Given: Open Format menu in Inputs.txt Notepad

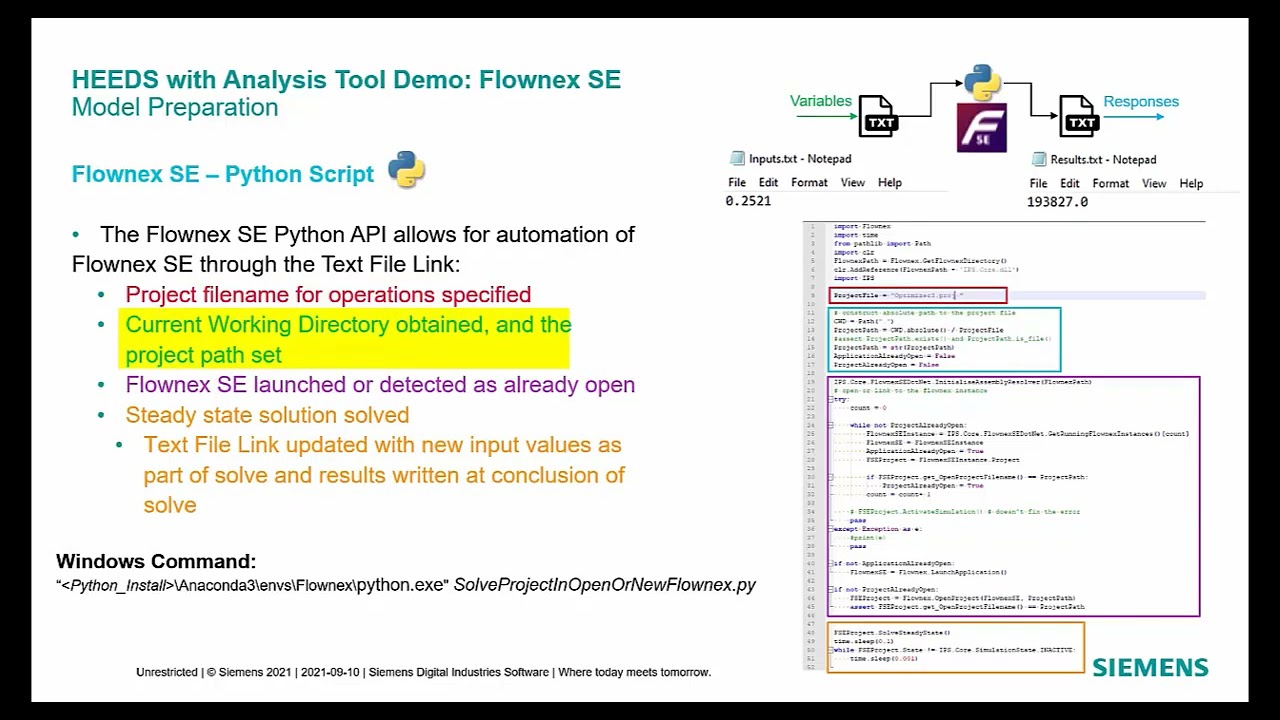Looking at the screenshot, I should click(809, 183).
